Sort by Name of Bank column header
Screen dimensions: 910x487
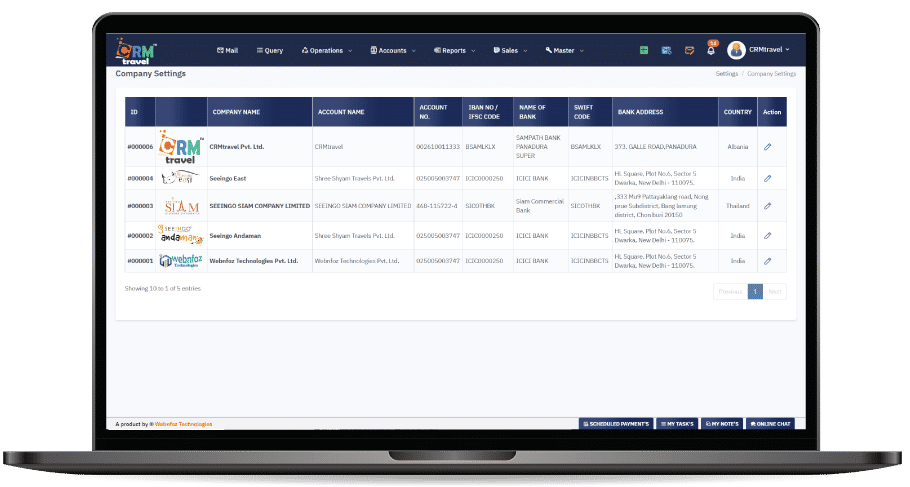pyautogui.click(x=540, y=112)
